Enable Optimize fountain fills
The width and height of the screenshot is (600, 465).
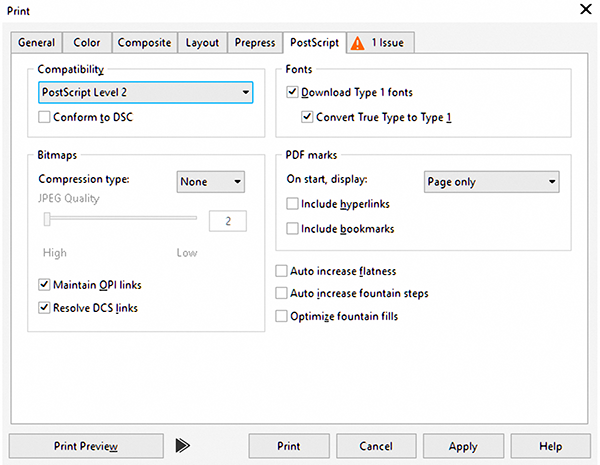tap(282, 316)
